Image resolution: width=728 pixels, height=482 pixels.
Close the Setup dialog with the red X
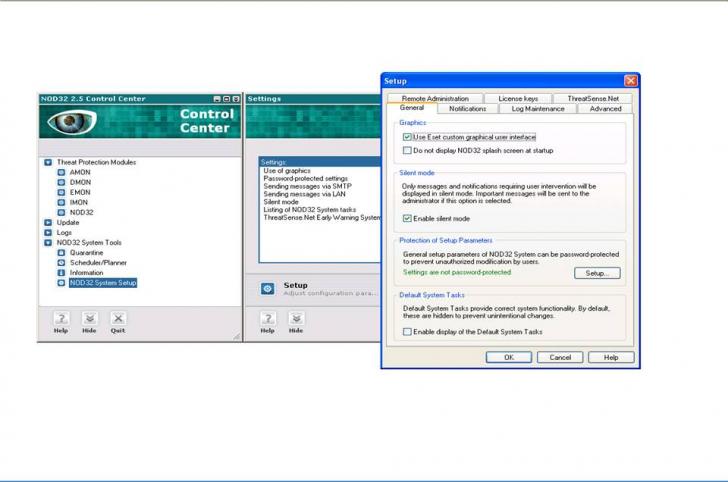630,81
